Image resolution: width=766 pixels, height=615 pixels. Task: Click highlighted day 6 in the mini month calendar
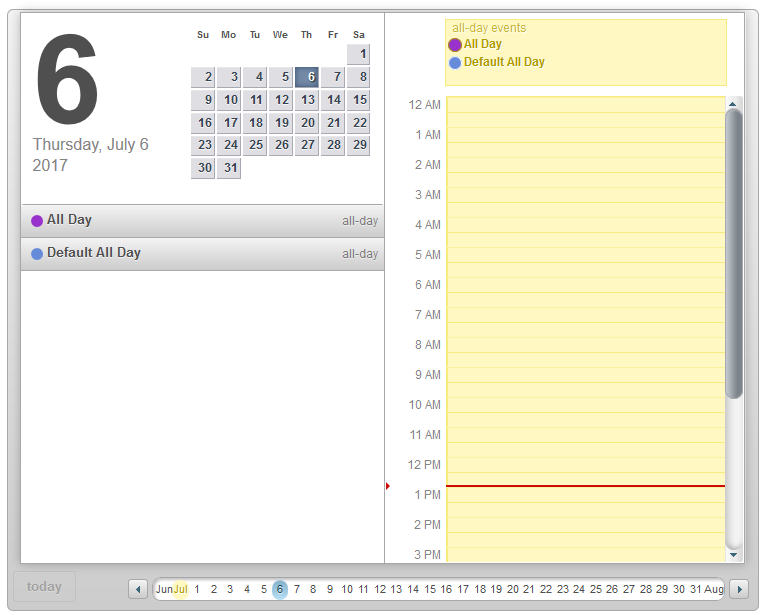tap(307, 77)
